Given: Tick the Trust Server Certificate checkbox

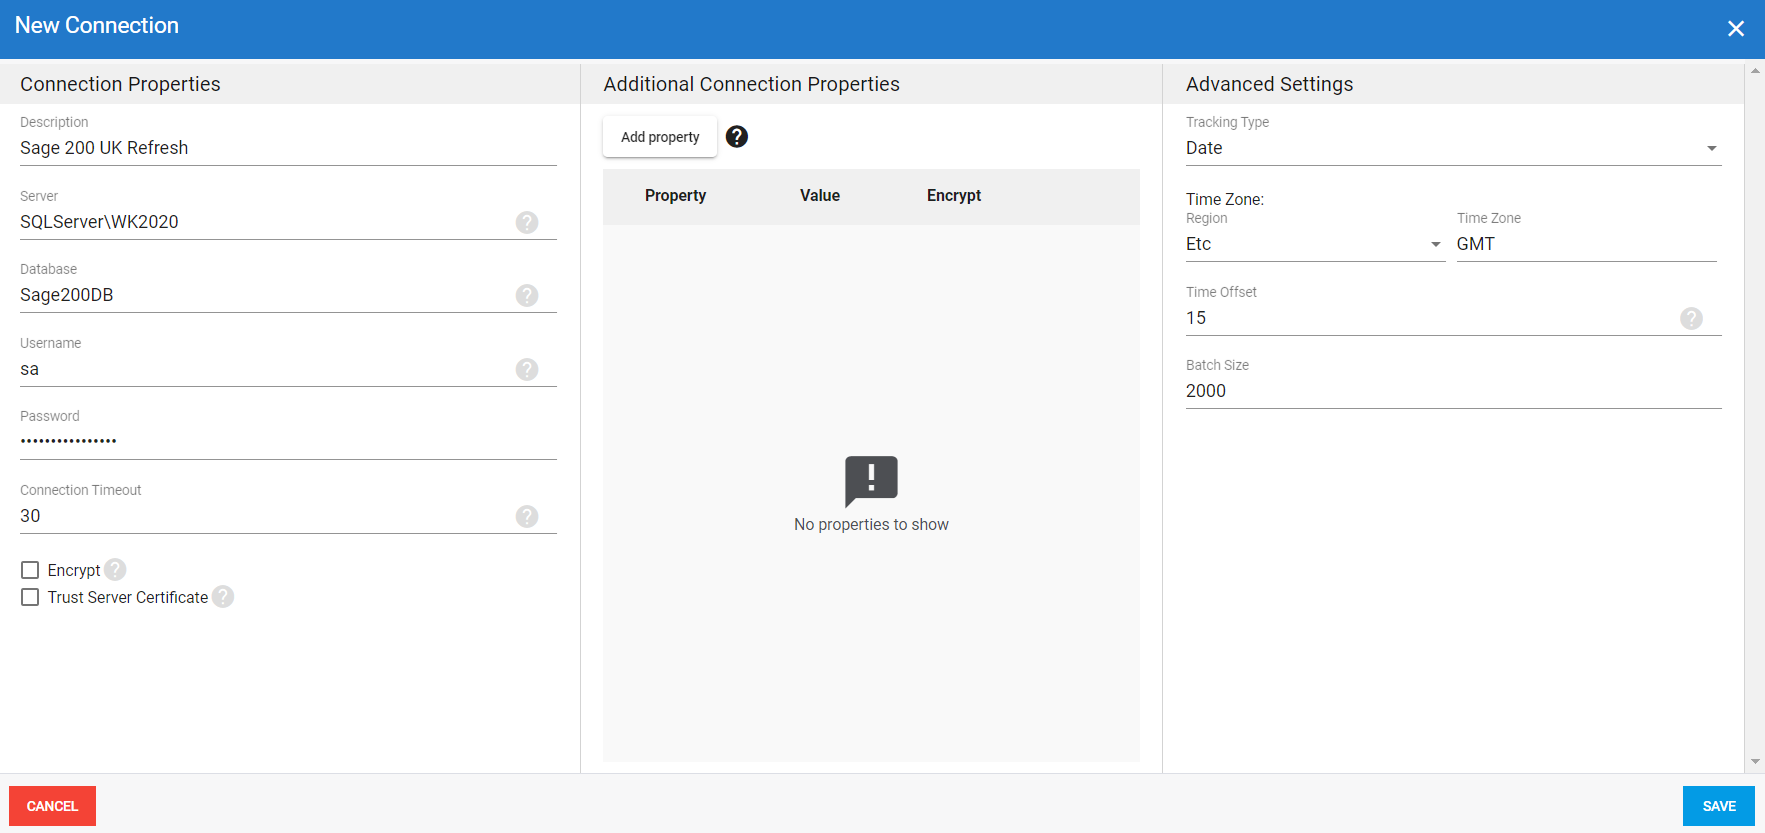Looking at the screenshot, I should click(30, 597).
